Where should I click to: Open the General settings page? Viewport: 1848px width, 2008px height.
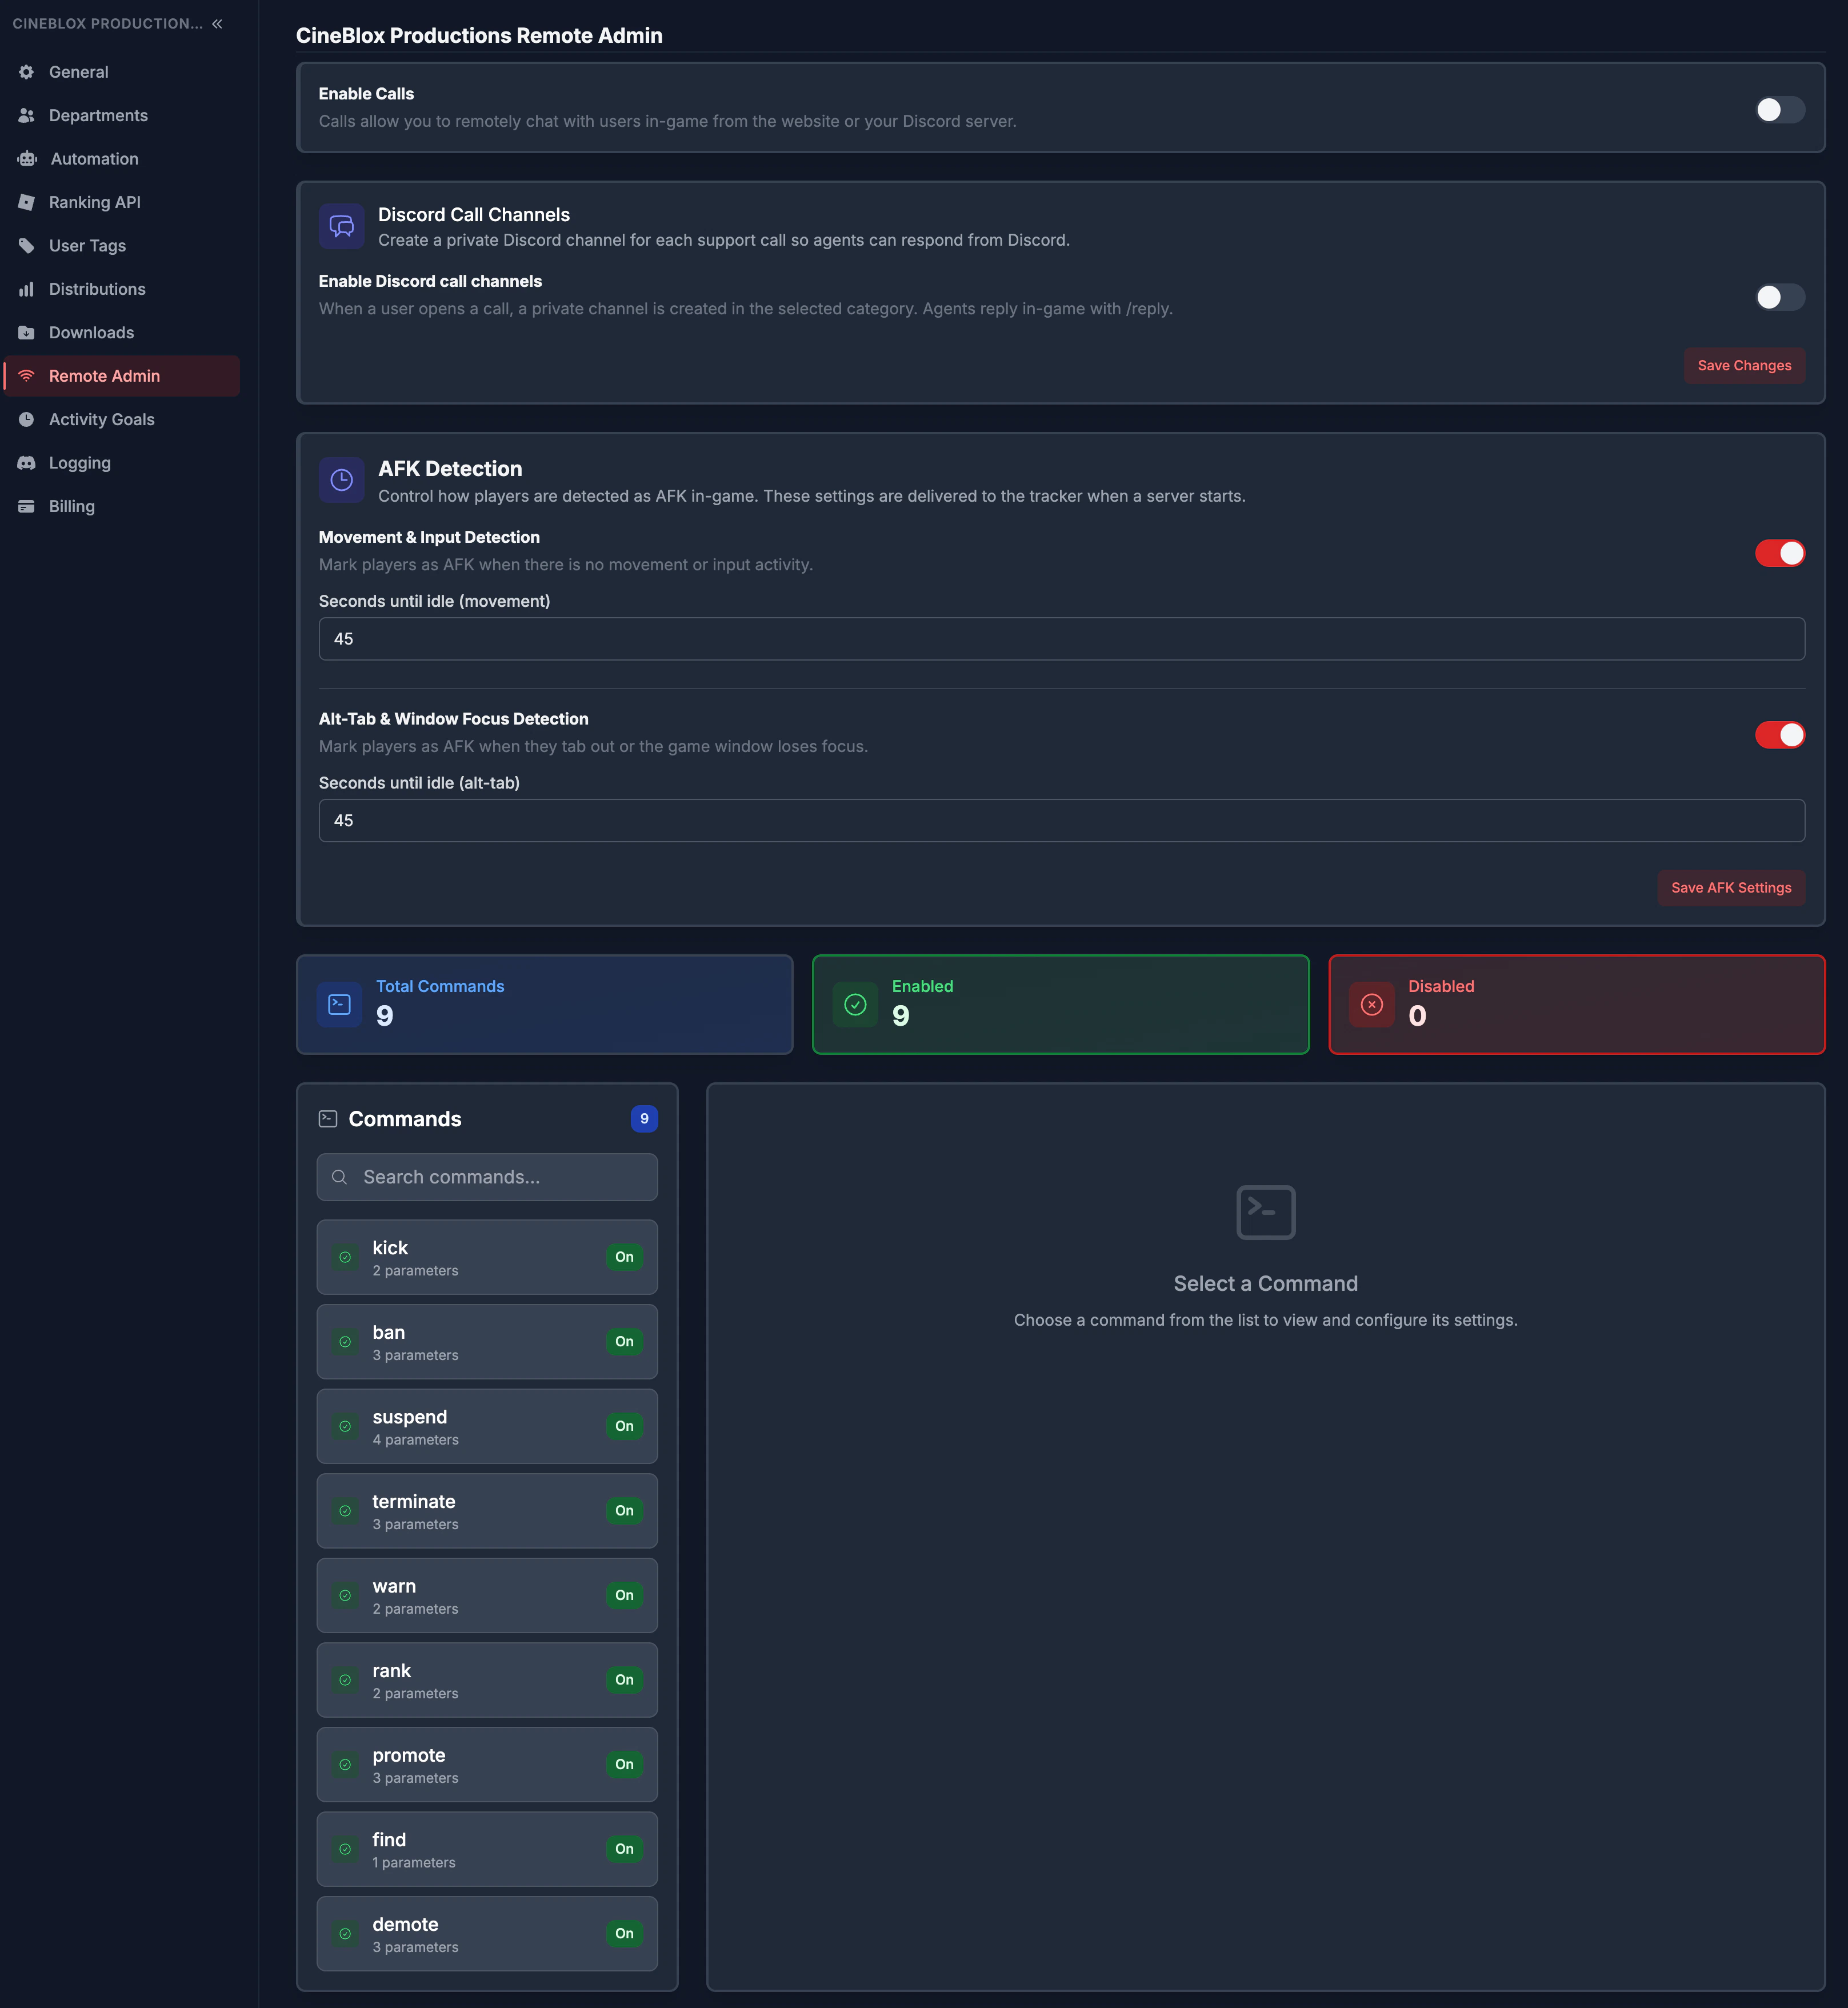(x=122, y=72)
